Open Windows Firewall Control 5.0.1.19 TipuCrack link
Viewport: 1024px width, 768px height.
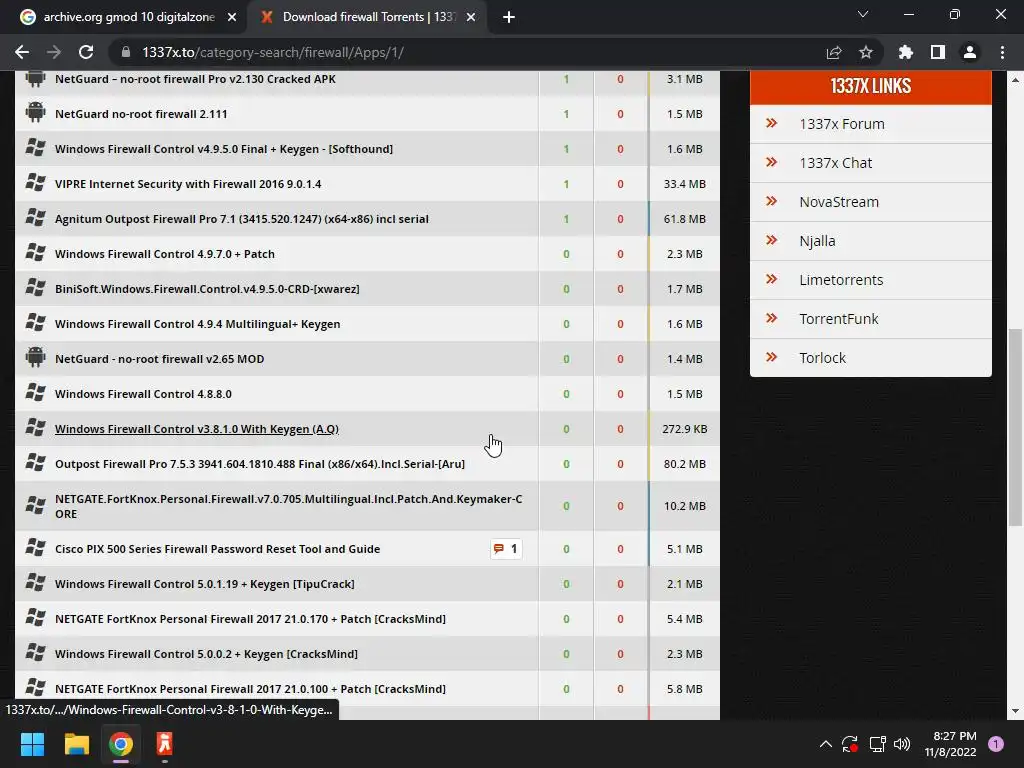pos(204,584)
